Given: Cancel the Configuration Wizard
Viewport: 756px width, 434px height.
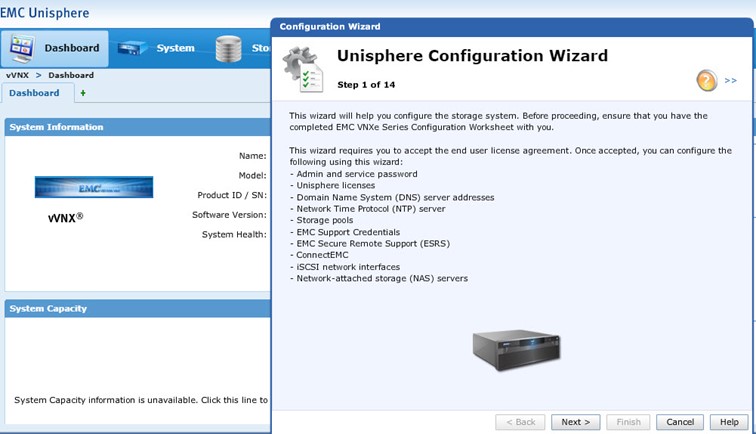Looking at the screenshot, I should [680, 422].
